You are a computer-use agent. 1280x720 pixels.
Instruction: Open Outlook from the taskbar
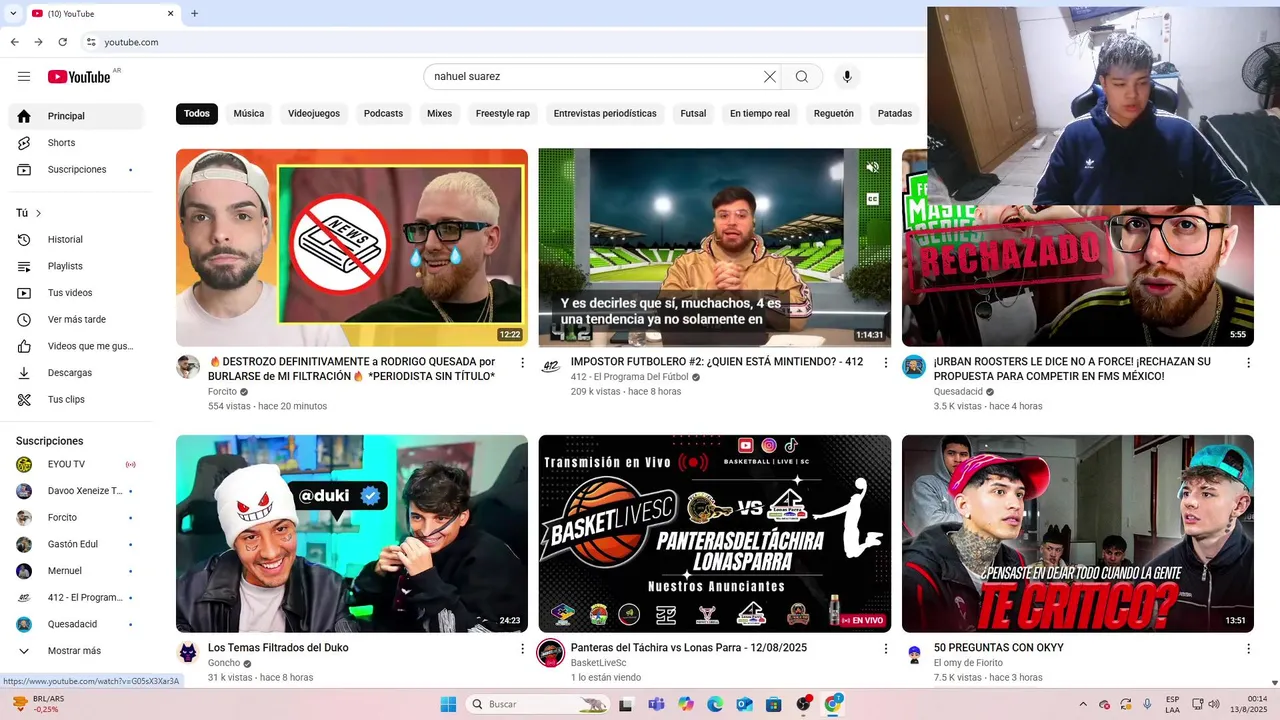pyautogui.click(x=744, y=704)
